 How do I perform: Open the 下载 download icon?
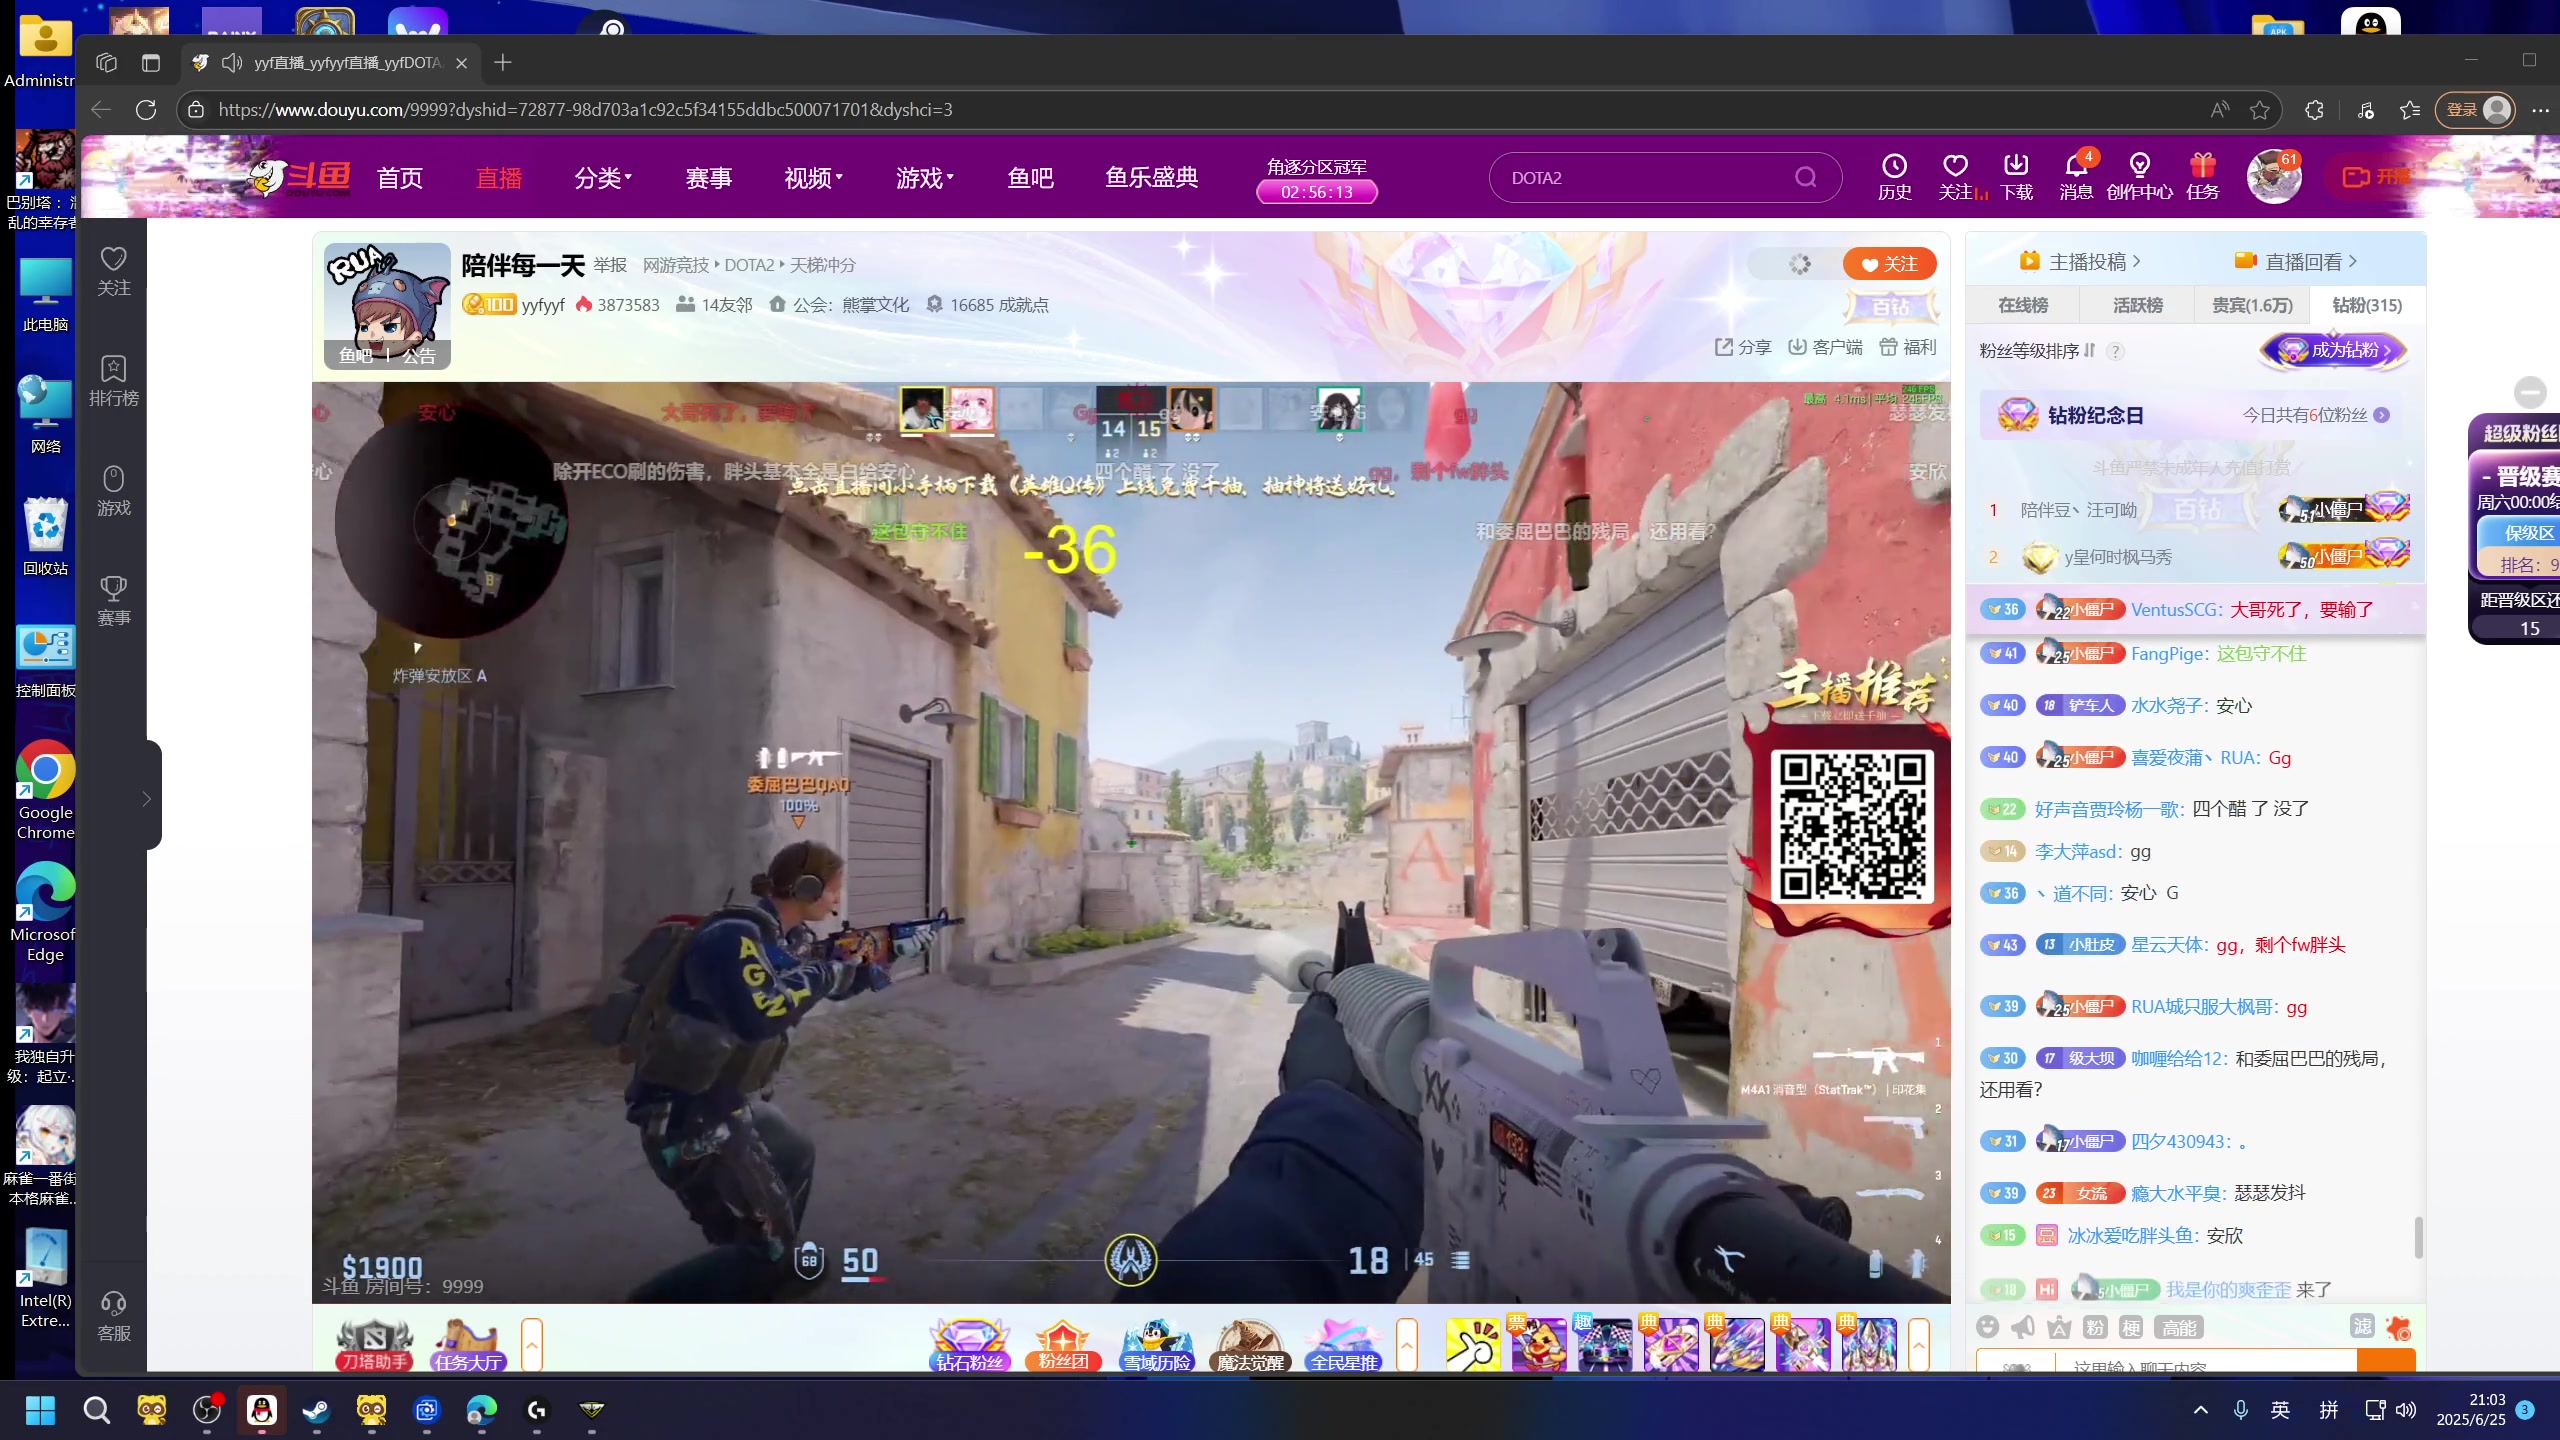(x=2016, y=176)
